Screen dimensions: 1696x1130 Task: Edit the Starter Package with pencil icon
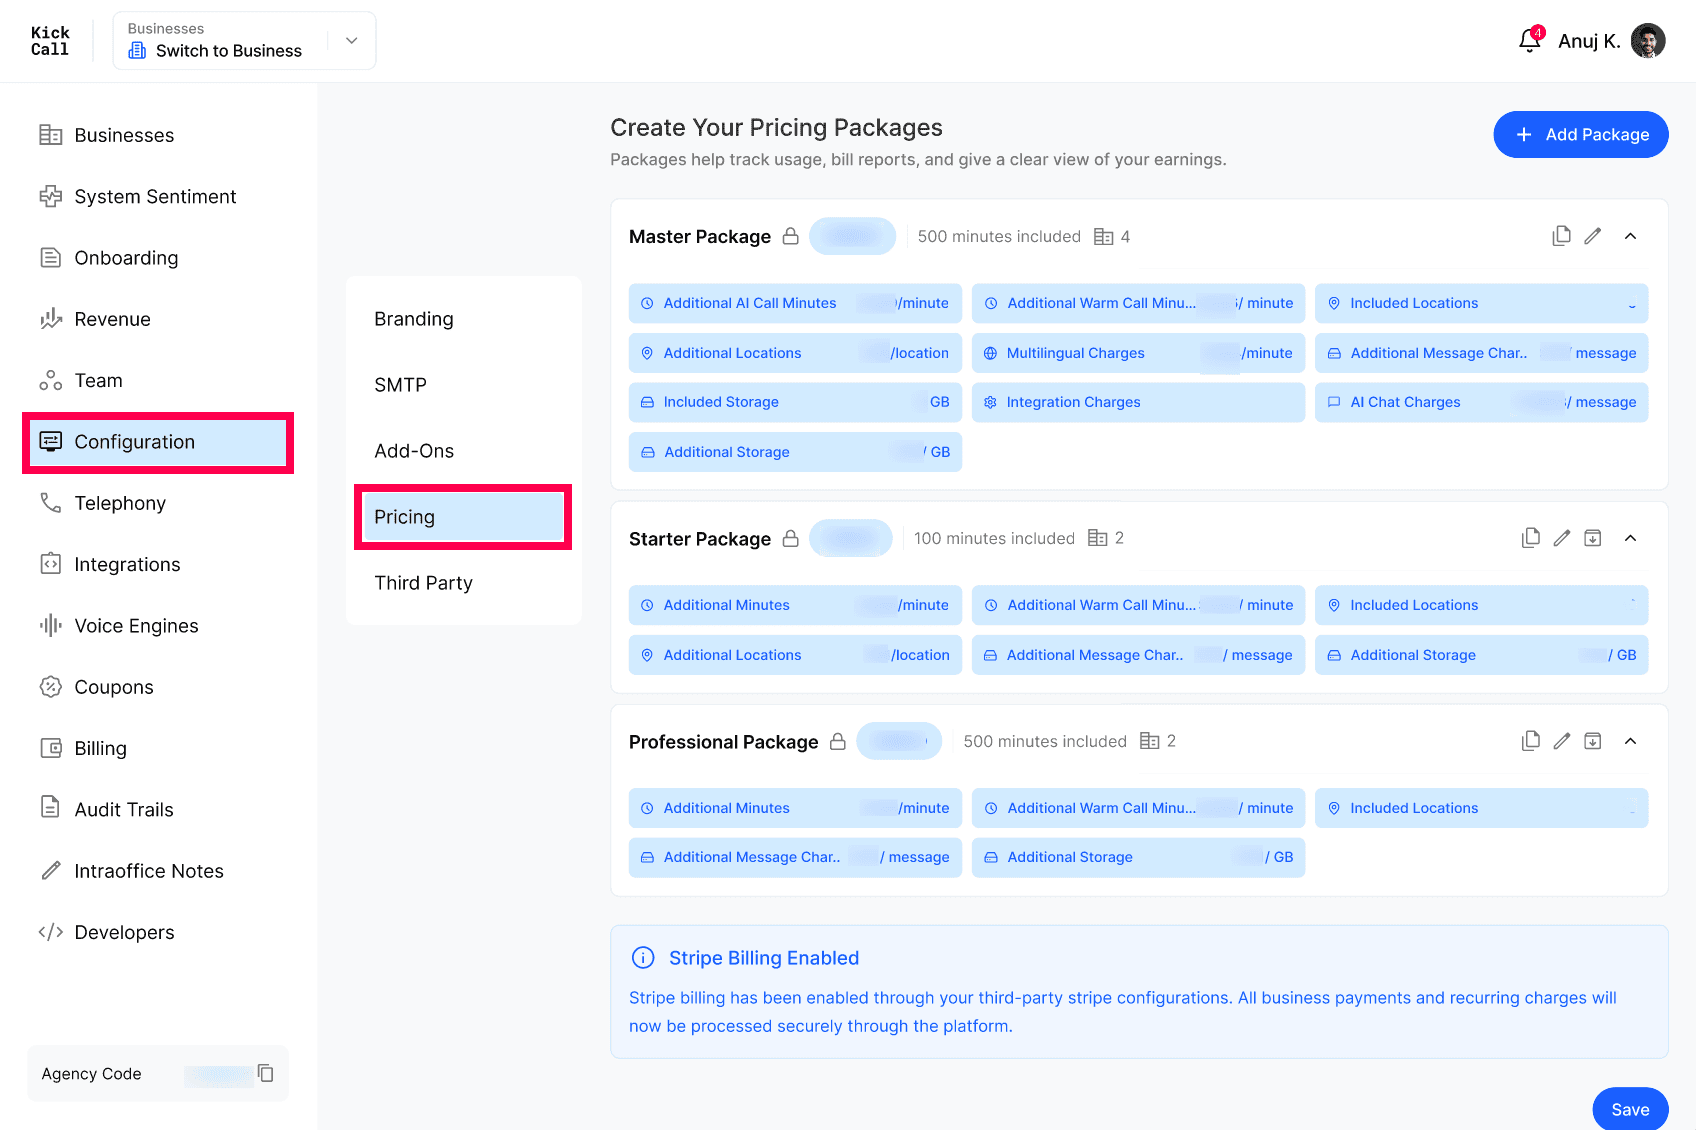pyautogui.click(x=1562, y=538)
